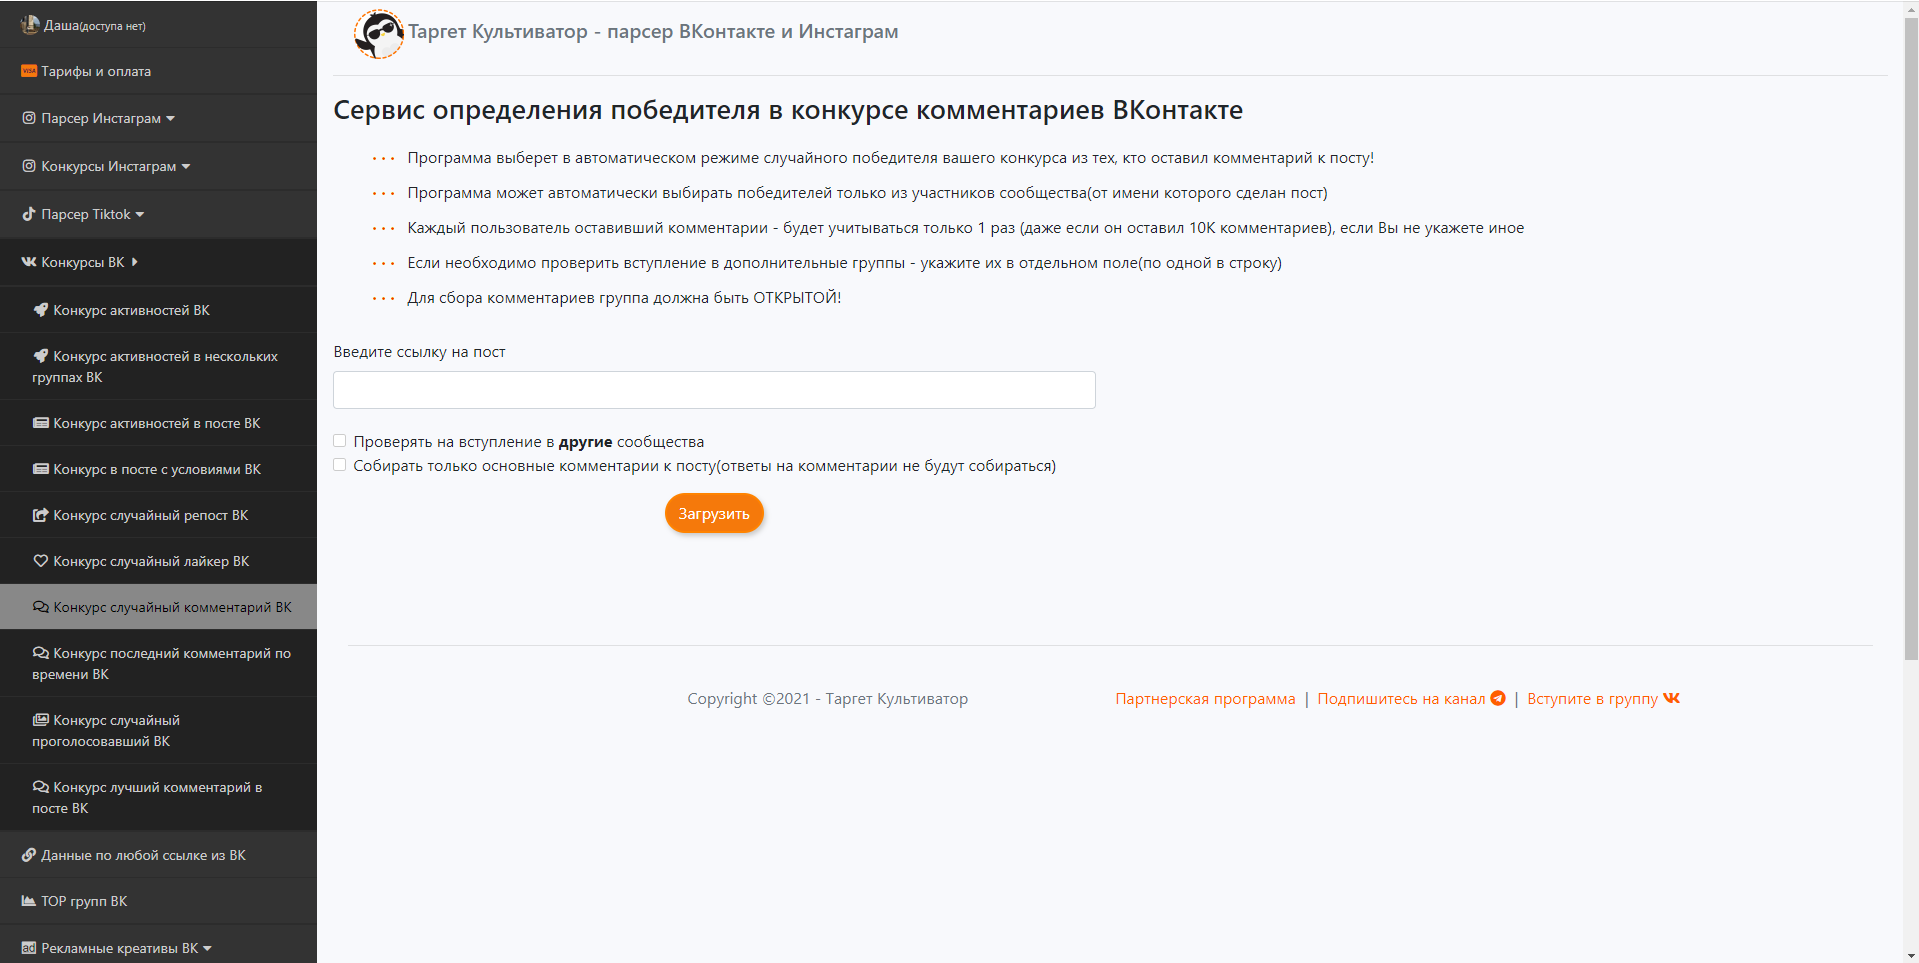
Task: Open the Даша account entry
Action: (158, 24)
